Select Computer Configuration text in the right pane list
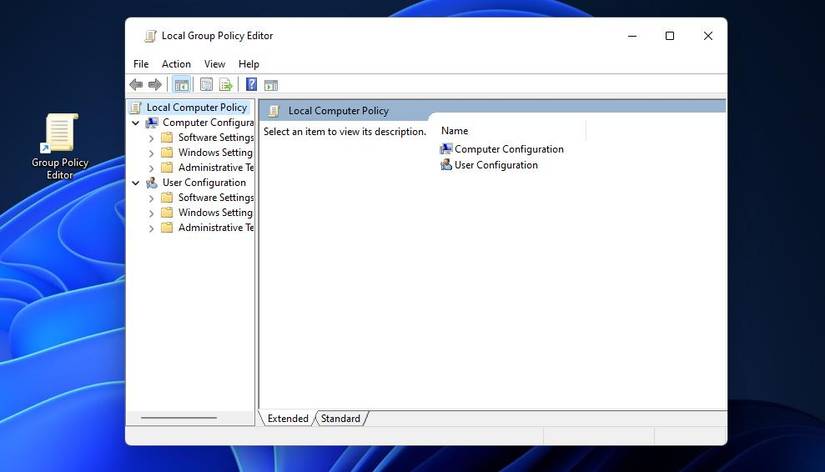 (509, 149)
